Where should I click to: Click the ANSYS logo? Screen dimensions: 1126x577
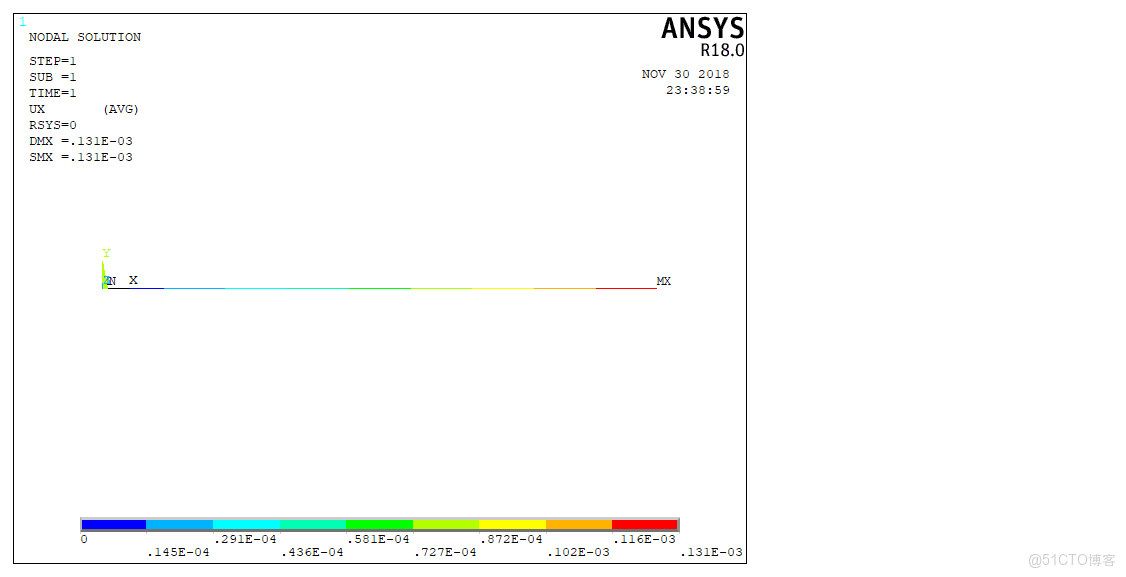[702, 28]
